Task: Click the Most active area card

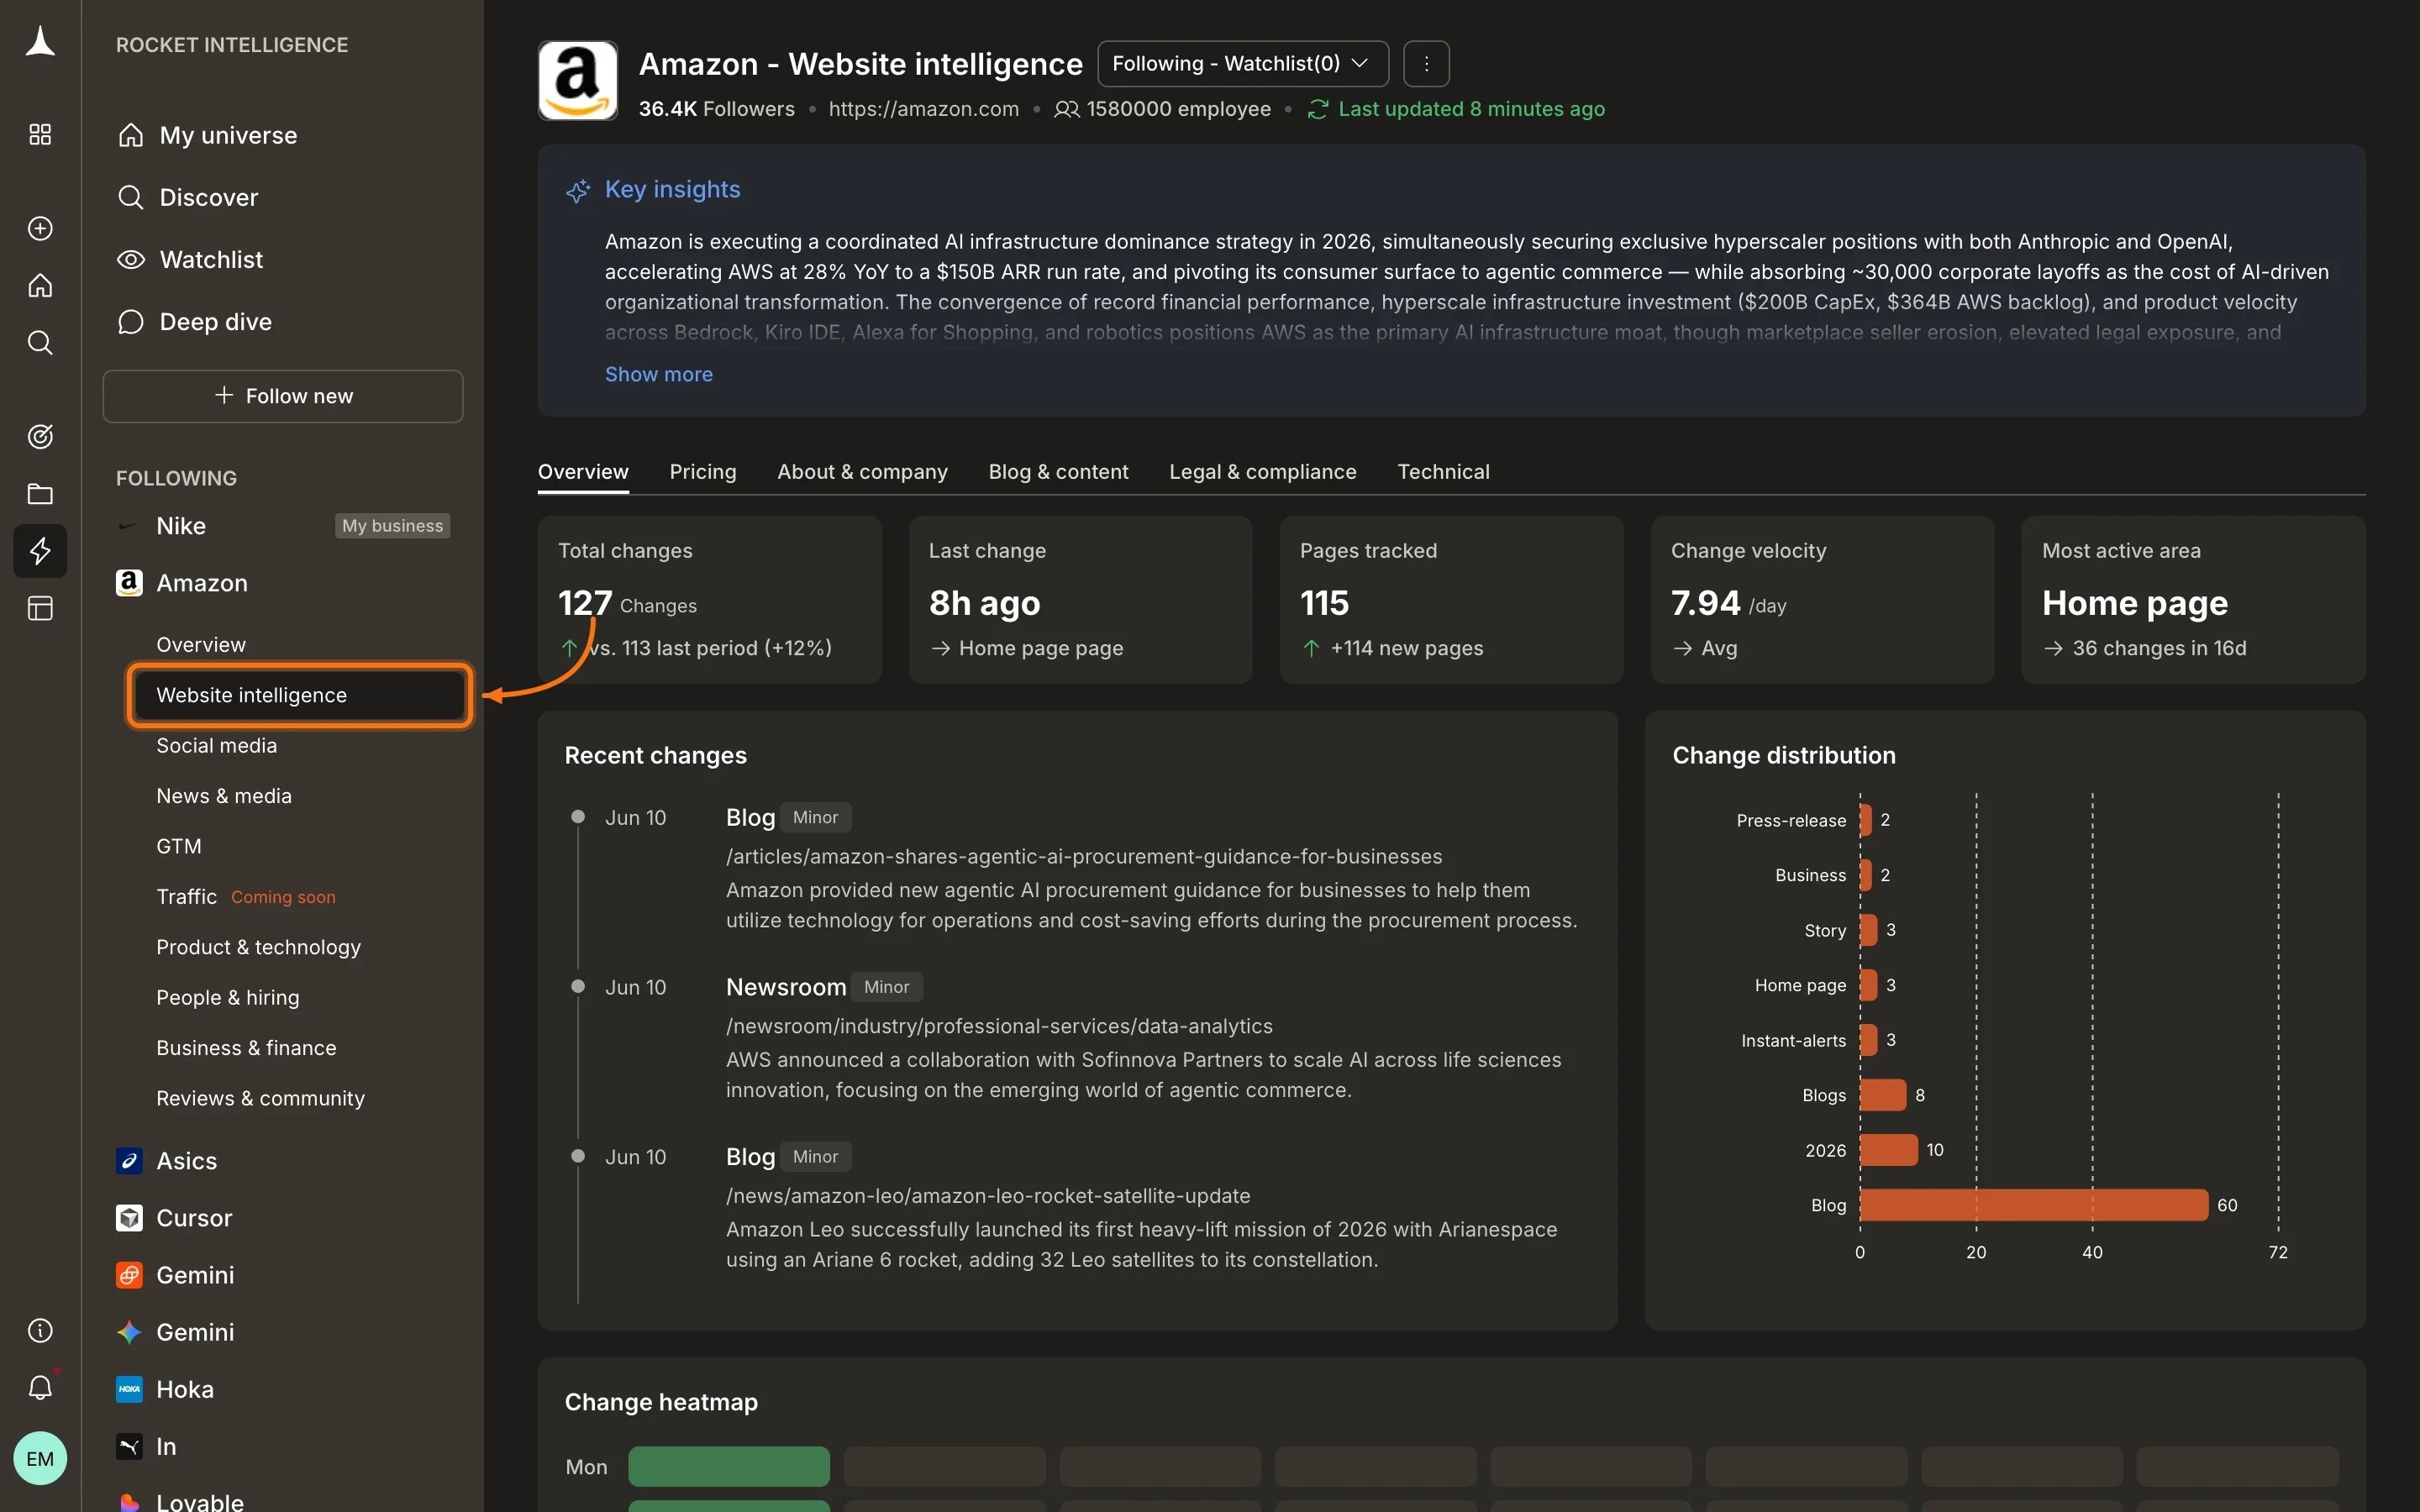Action: click(2193, 600)
